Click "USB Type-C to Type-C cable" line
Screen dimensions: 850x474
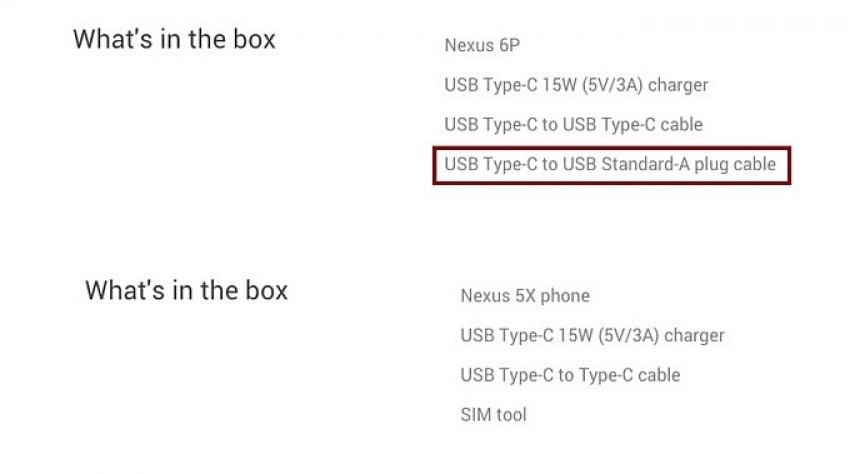570,375
